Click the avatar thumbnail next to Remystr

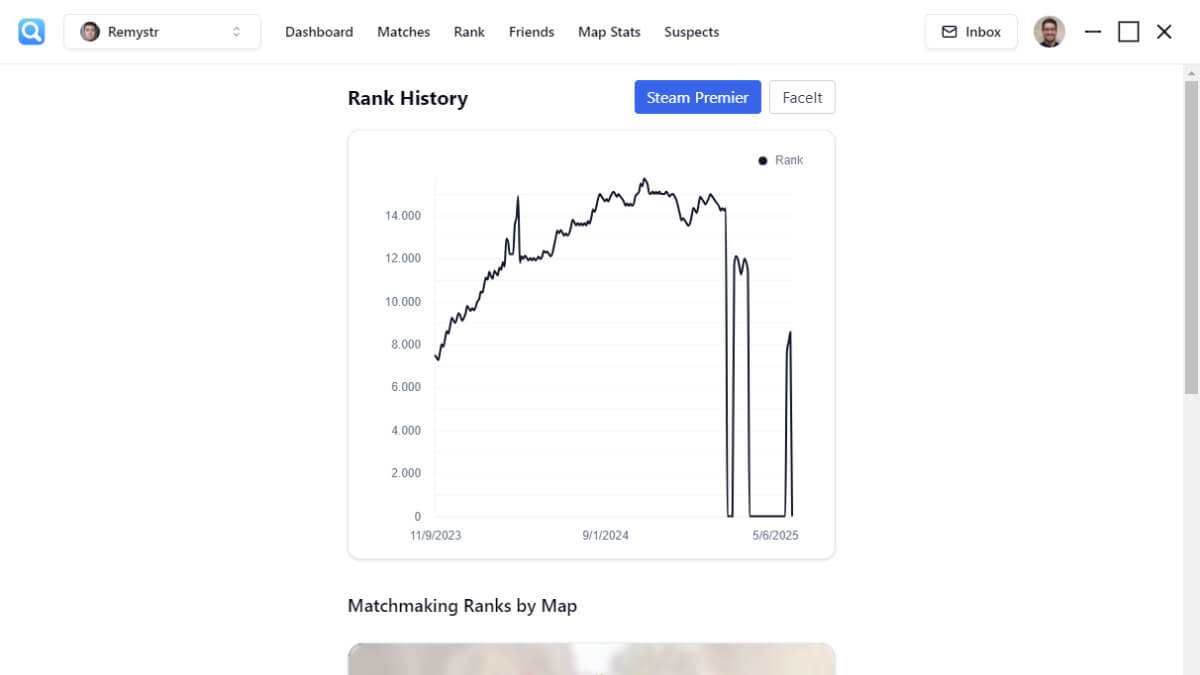pyautogui.click(x=89, y=31)
